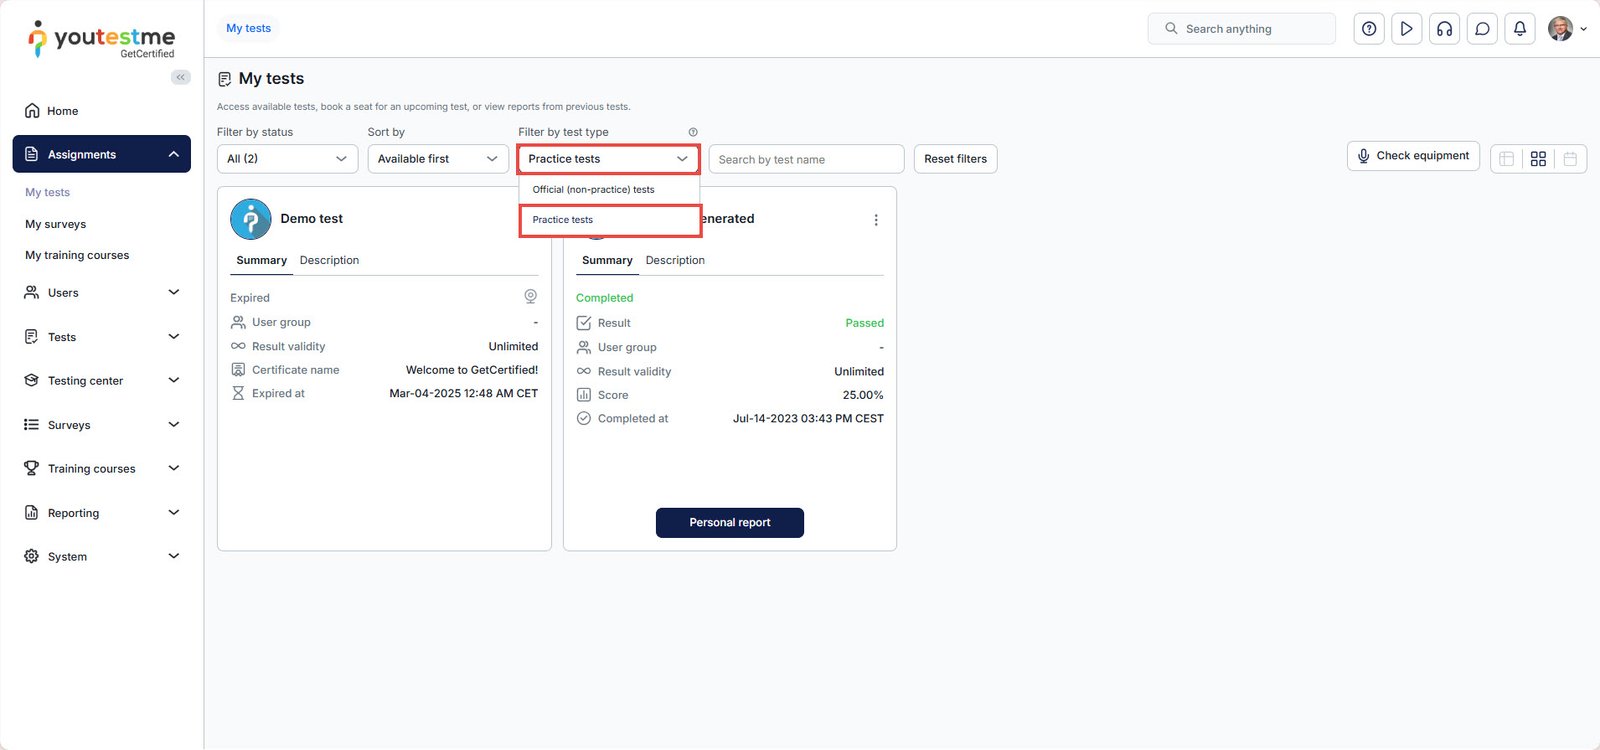Click the Search by test name field
The width and height of the screenshot is (1600, 750).
(x=806, y=160)
